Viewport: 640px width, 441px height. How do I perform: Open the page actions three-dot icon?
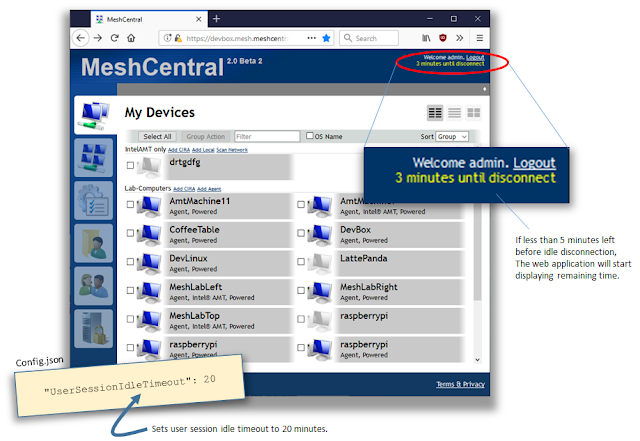click(x=311, y=38)
